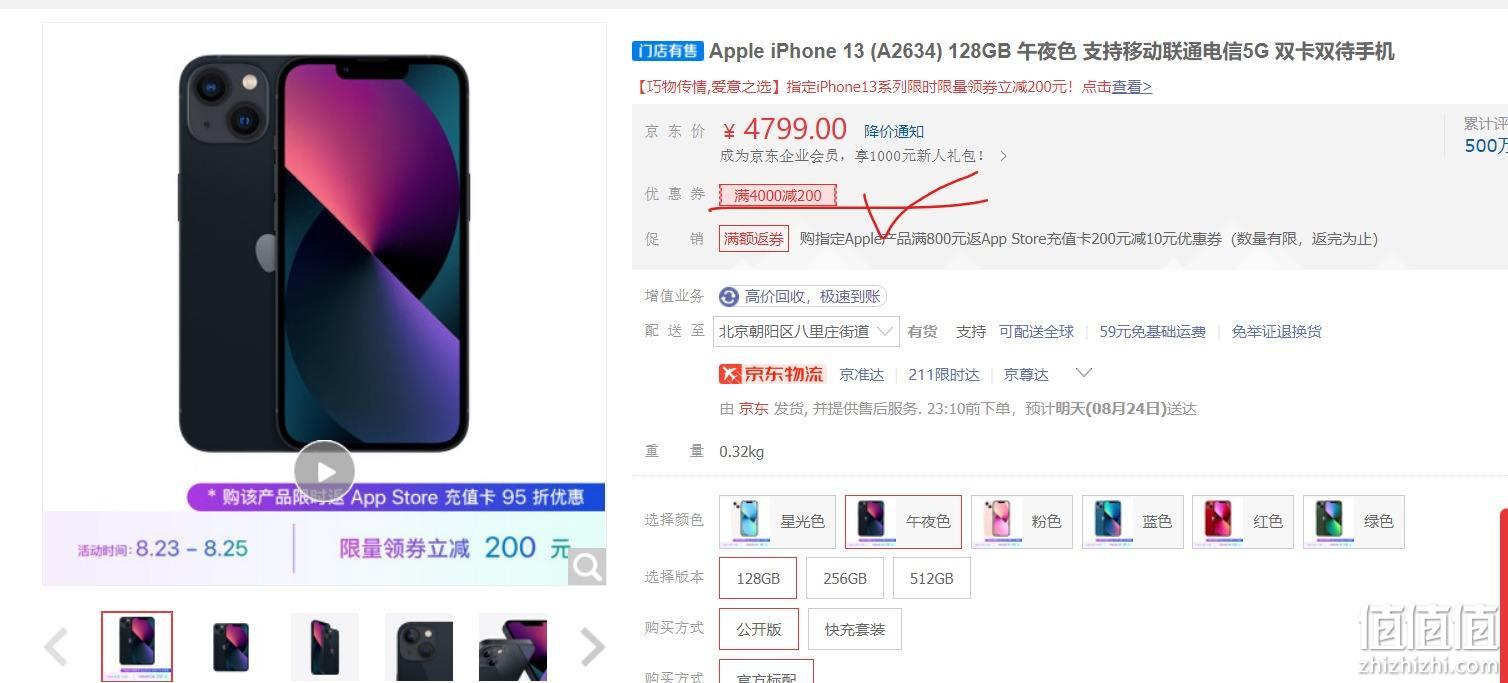This screenshot has width=1508, height=683.
Task: Open the 查看 promotion link
Action: point(1132,87)
